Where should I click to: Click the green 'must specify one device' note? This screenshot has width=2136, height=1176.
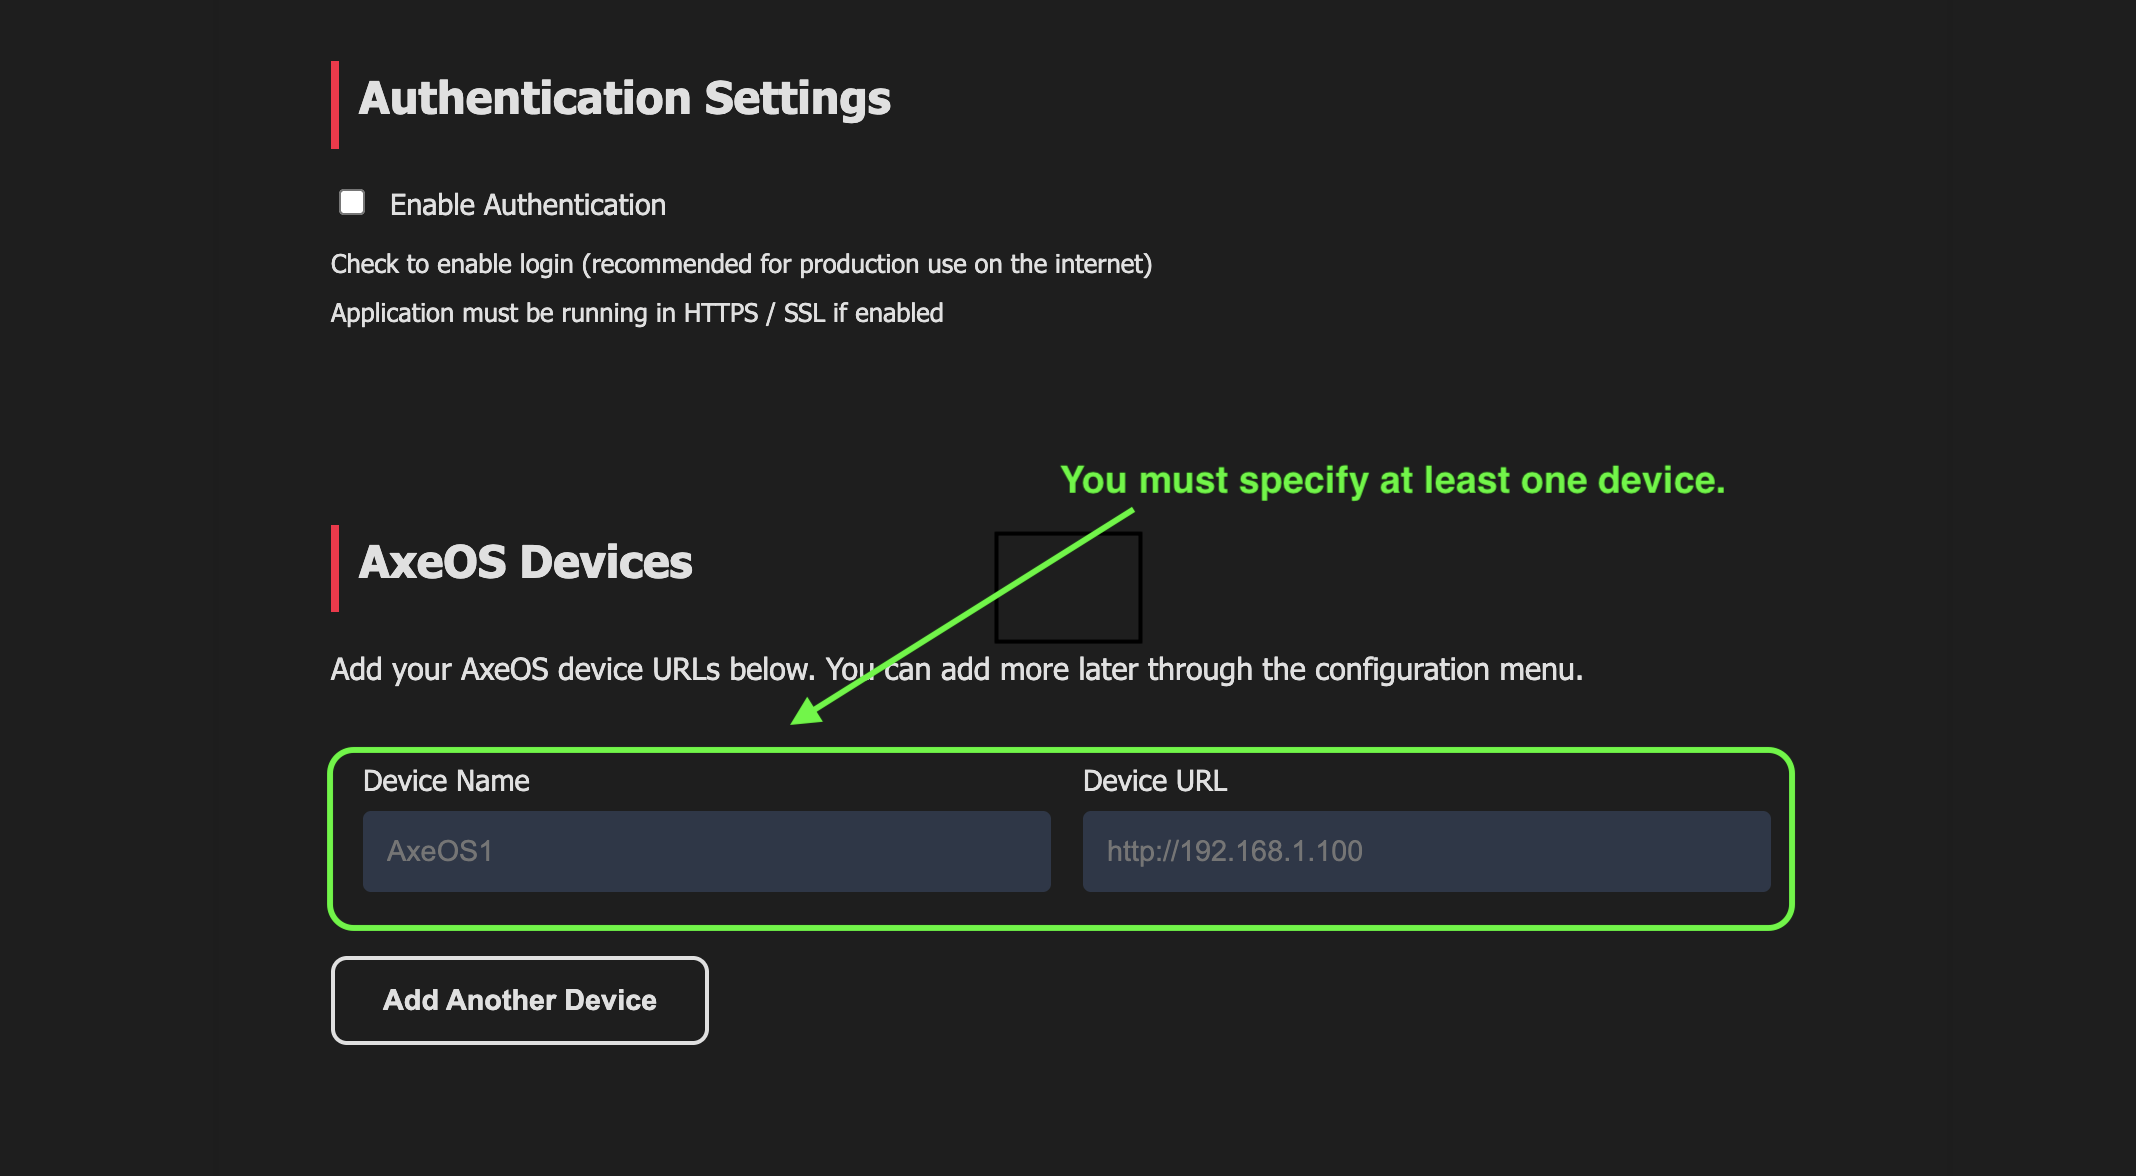1392,480
